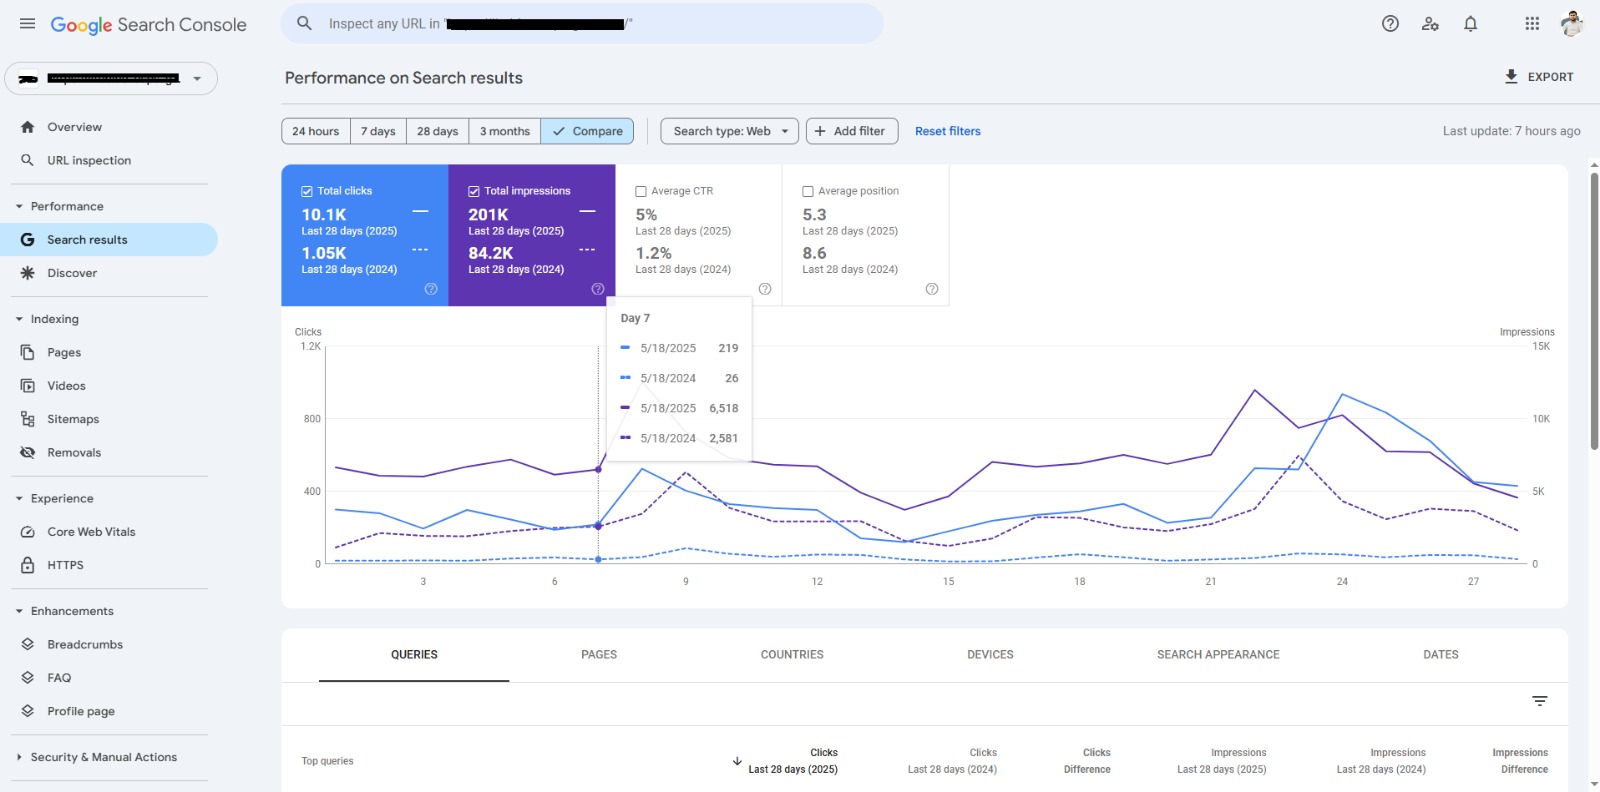Click the page vertical scrollbar
The width and height of the screenshot is (1600, 792).
click(x=1594, y=310)
